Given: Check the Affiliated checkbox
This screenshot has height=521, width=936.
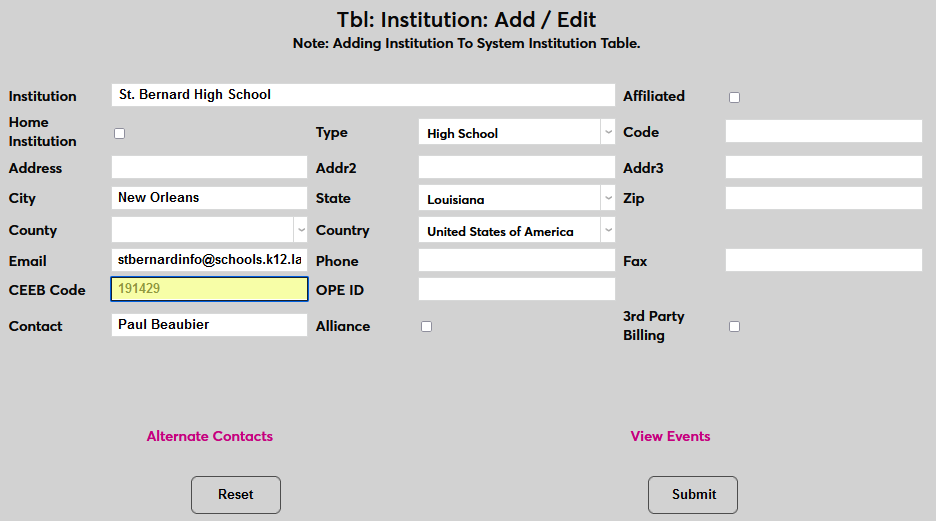Looking at the screenshot, I should click(x=735, y=97).
